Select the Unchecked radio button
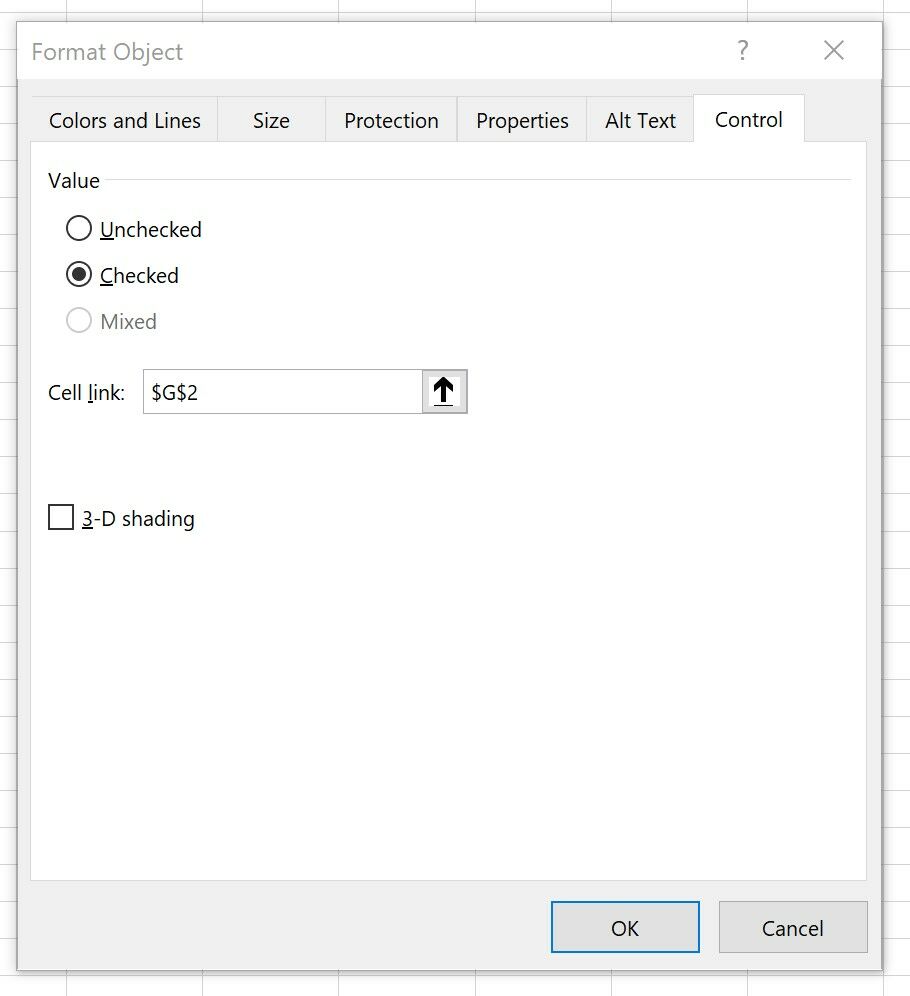 pos(78,228)
